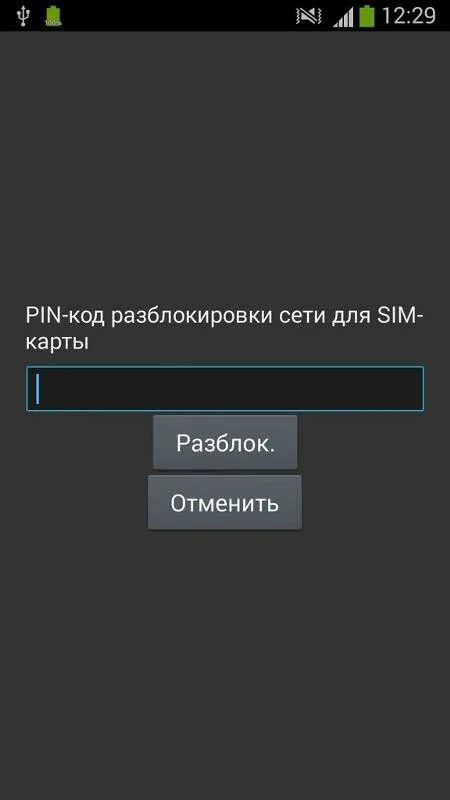Viewport: 450px width, 800px height.
Task: Tap the battery level icon beside the clock
Action: point(367,16)
